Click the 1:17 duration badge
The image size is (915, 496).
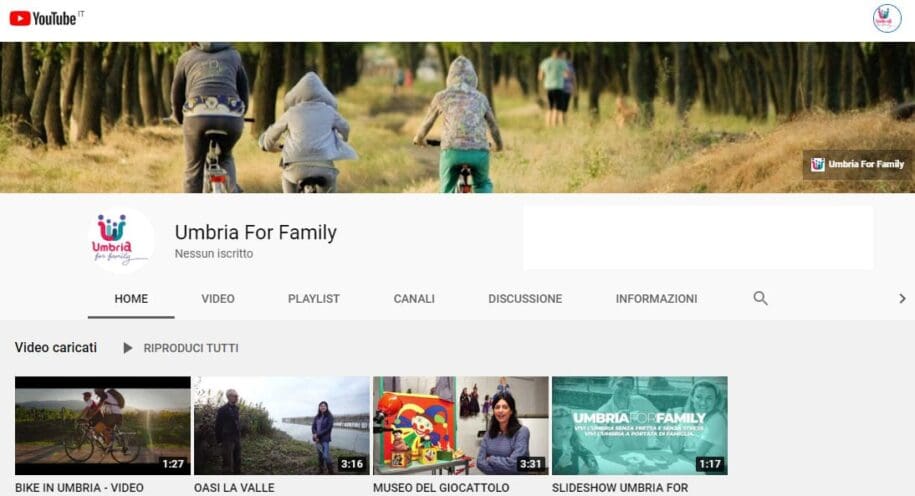pos(710,464)
